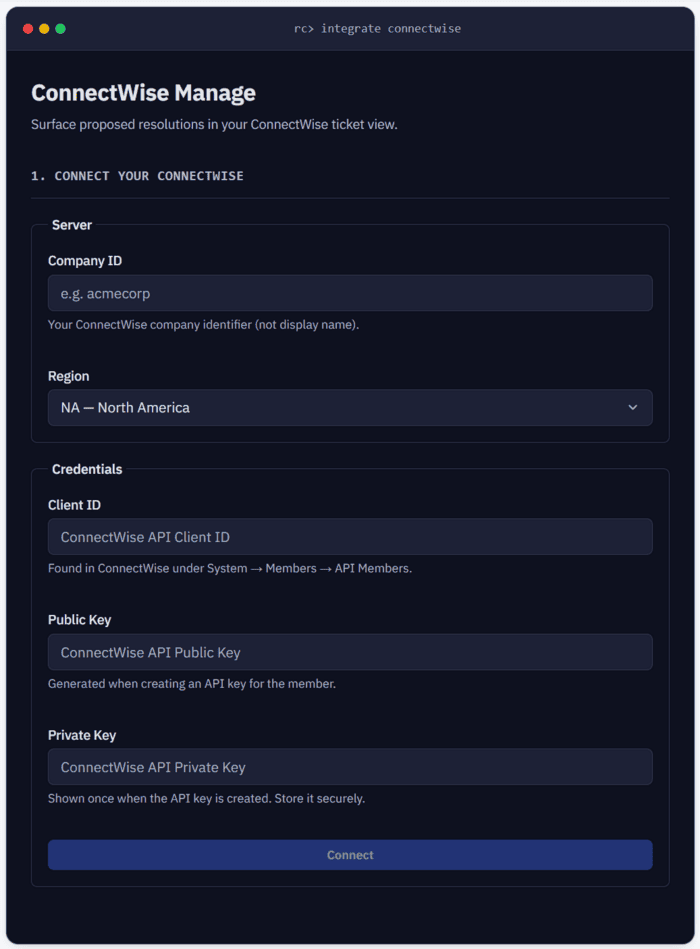
Task: Click the 'ConnectWise Manage' heading
Action: pyautogui.click(x=143, y=93)
